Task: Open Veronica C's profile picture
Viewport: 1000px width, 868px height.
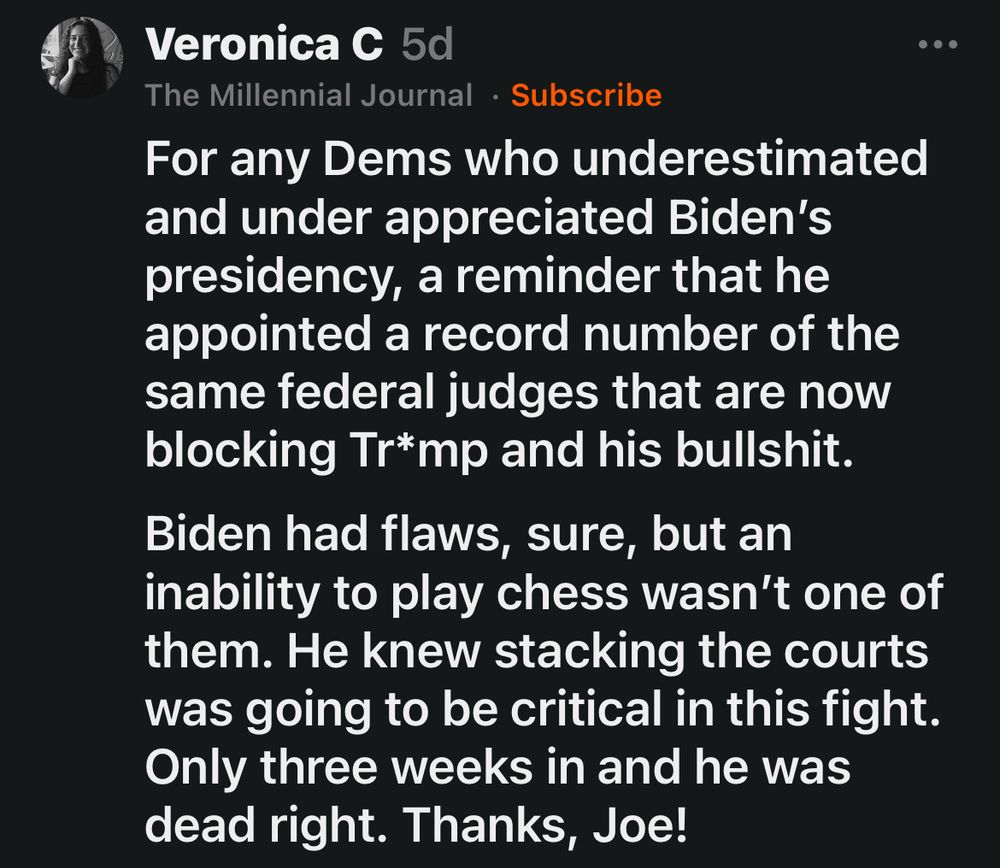Action: click(81, 57)
